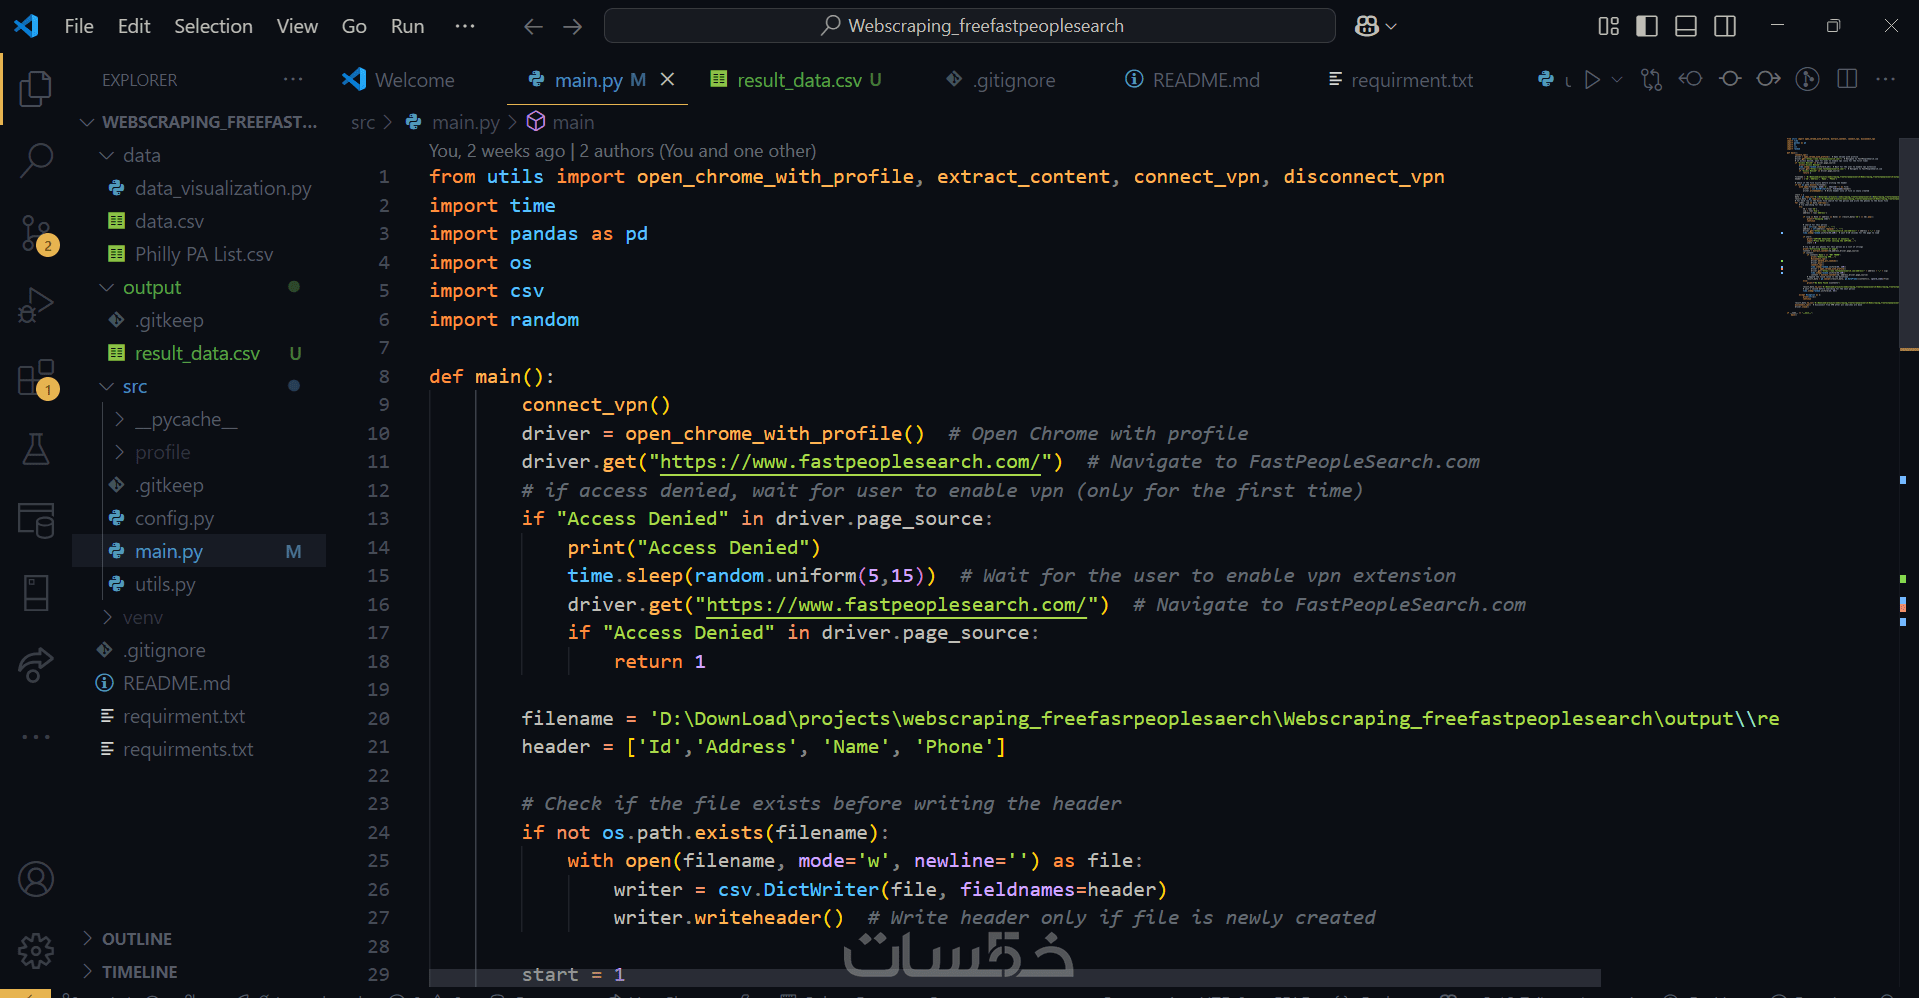This screenshot has width=1919, height=998.
Task: Open the Explorer view in activity bar
Action: [x=36, y=88]
